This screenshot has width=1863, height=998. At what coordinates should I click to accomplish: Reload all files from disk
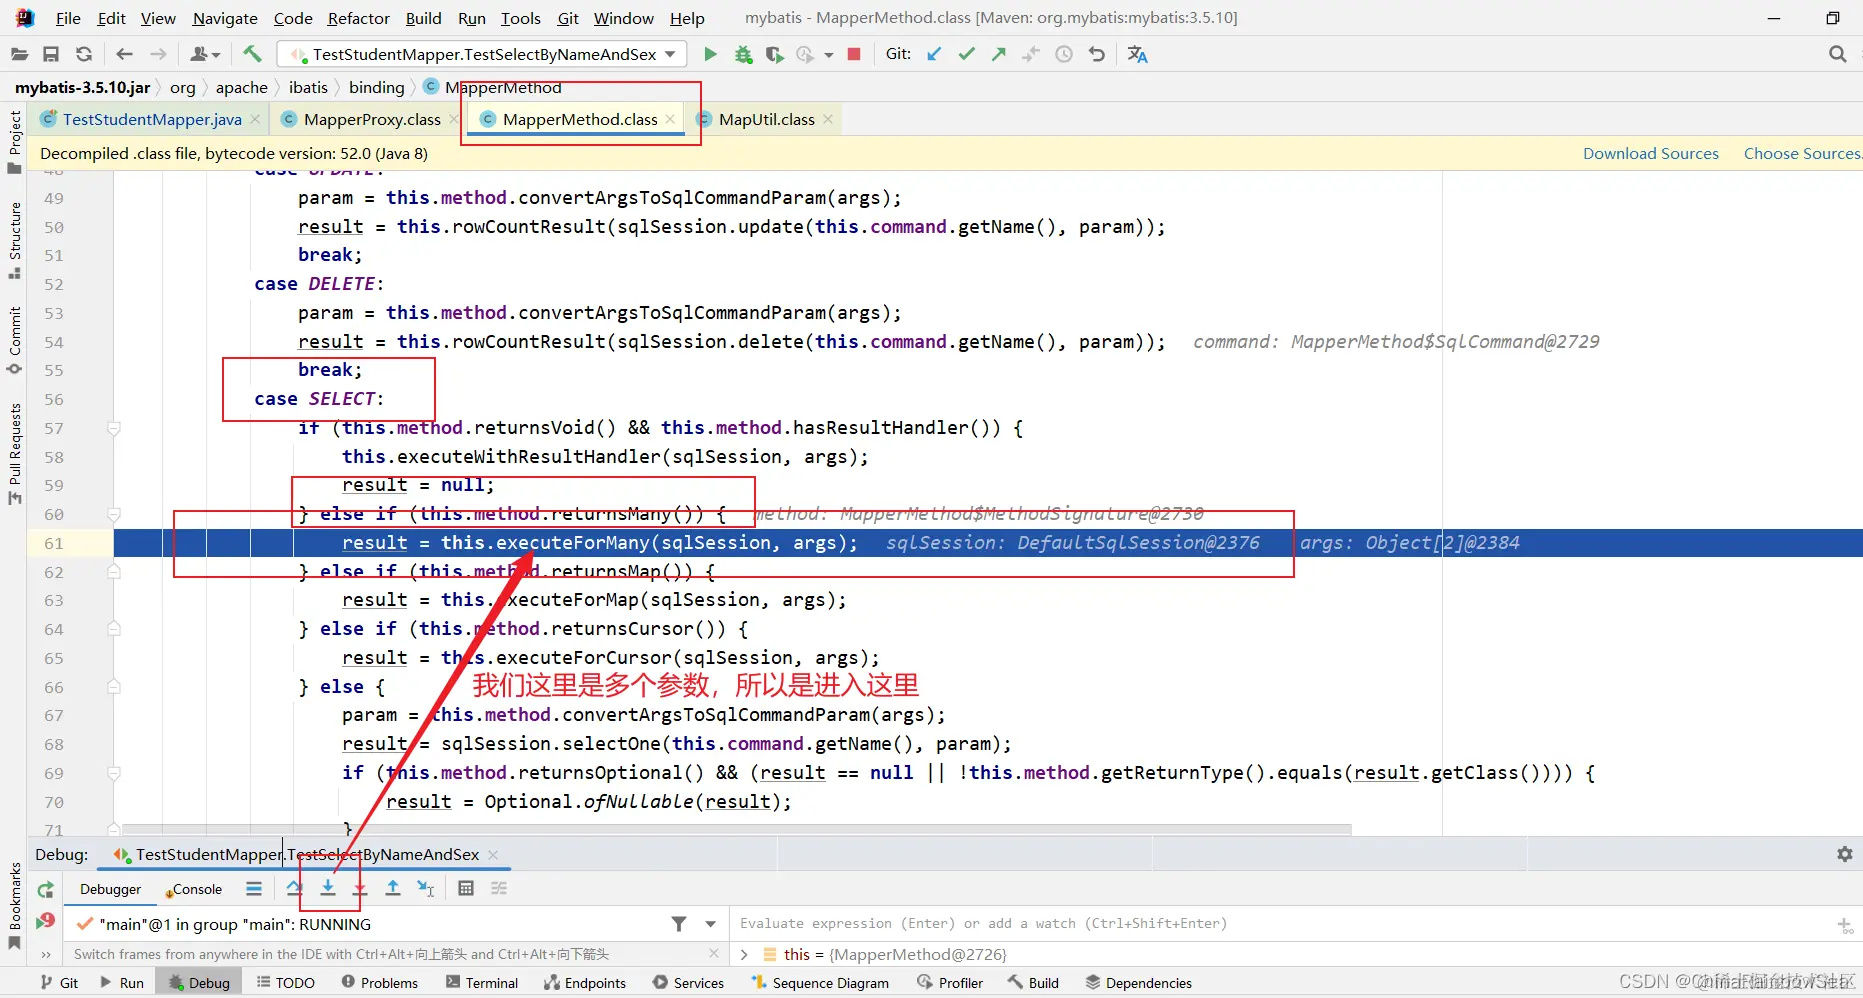click(84, 54)
